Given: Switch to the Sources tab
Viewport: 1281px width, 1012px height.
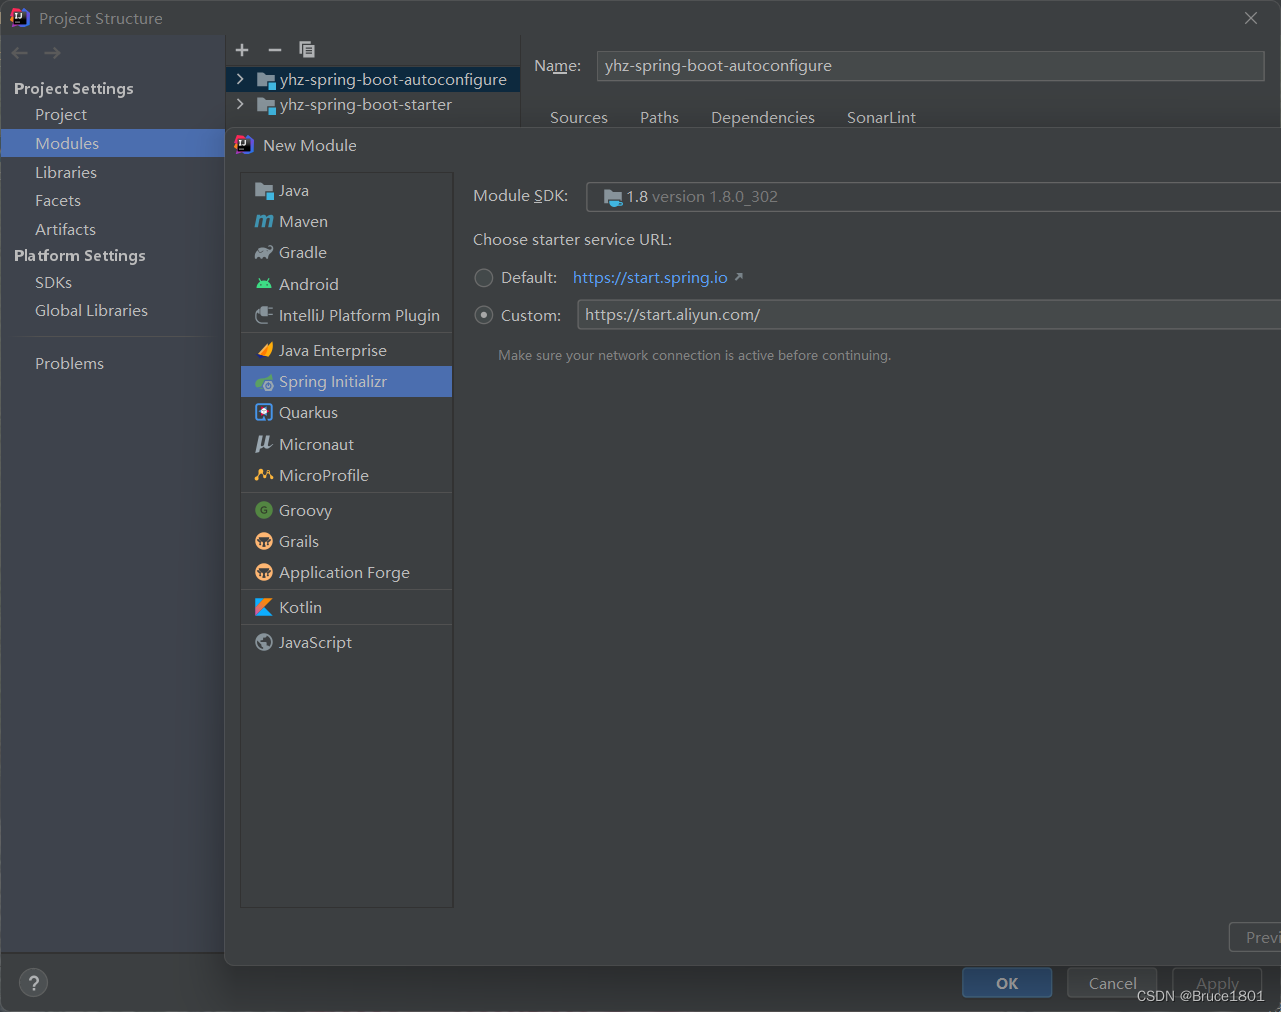Looking at the screenshot, I should [x=579, y=118].
